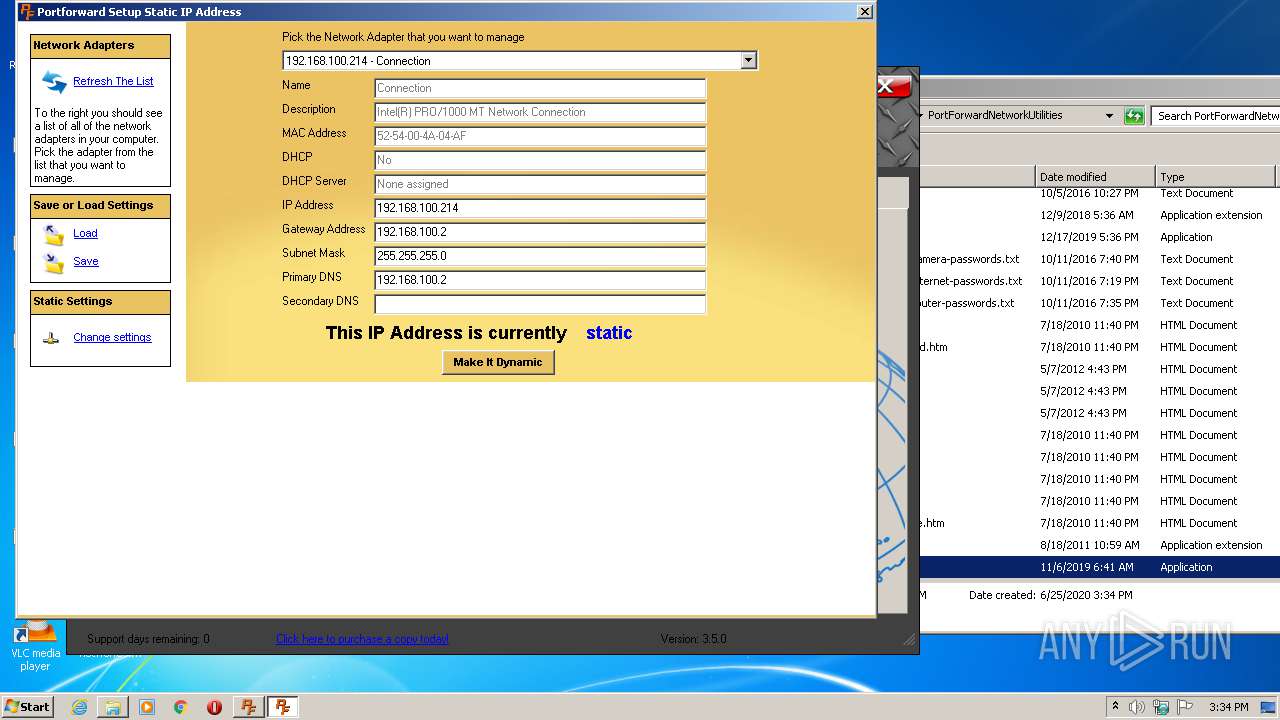This screenshot has width=1280, height=720.
Task: Launch Chrome from the taskbar
Action: coord(181,707)
